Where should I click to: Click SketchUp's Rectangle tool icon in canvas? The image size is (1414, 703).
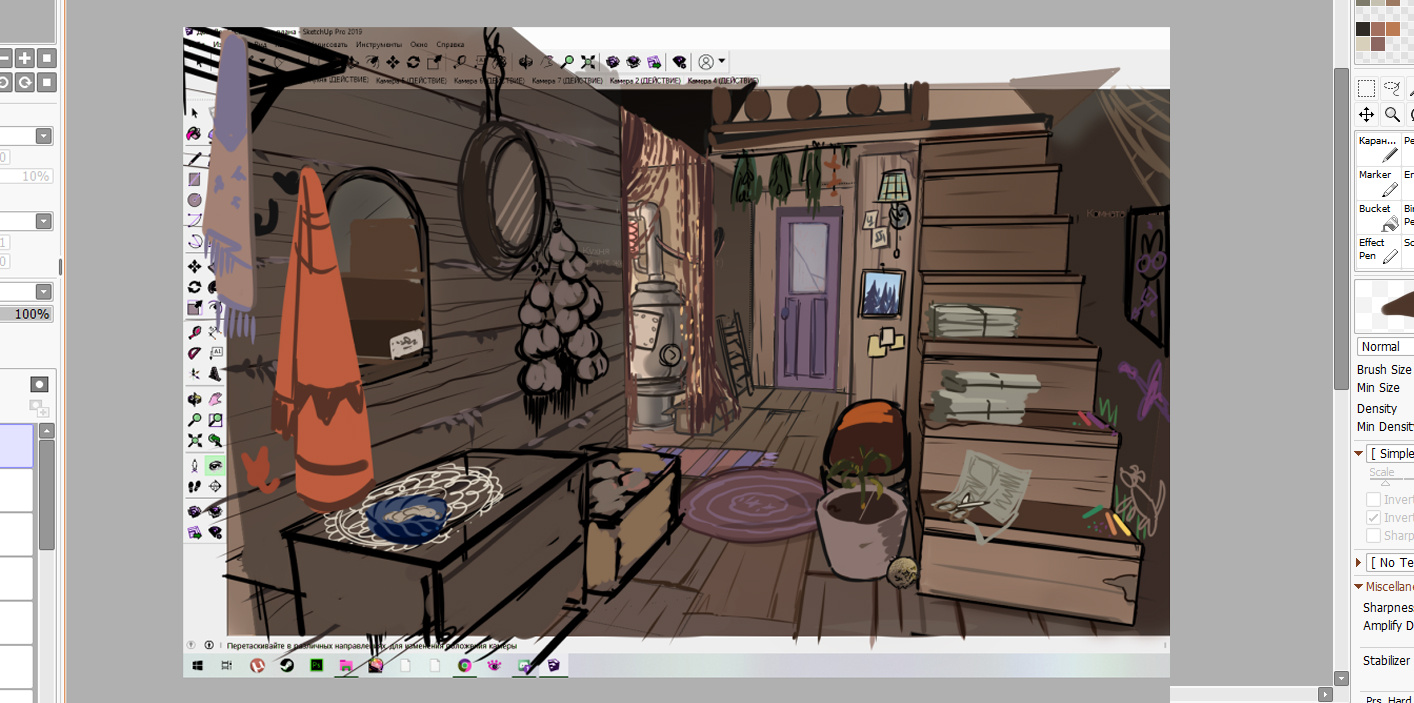tap(194, 179)
